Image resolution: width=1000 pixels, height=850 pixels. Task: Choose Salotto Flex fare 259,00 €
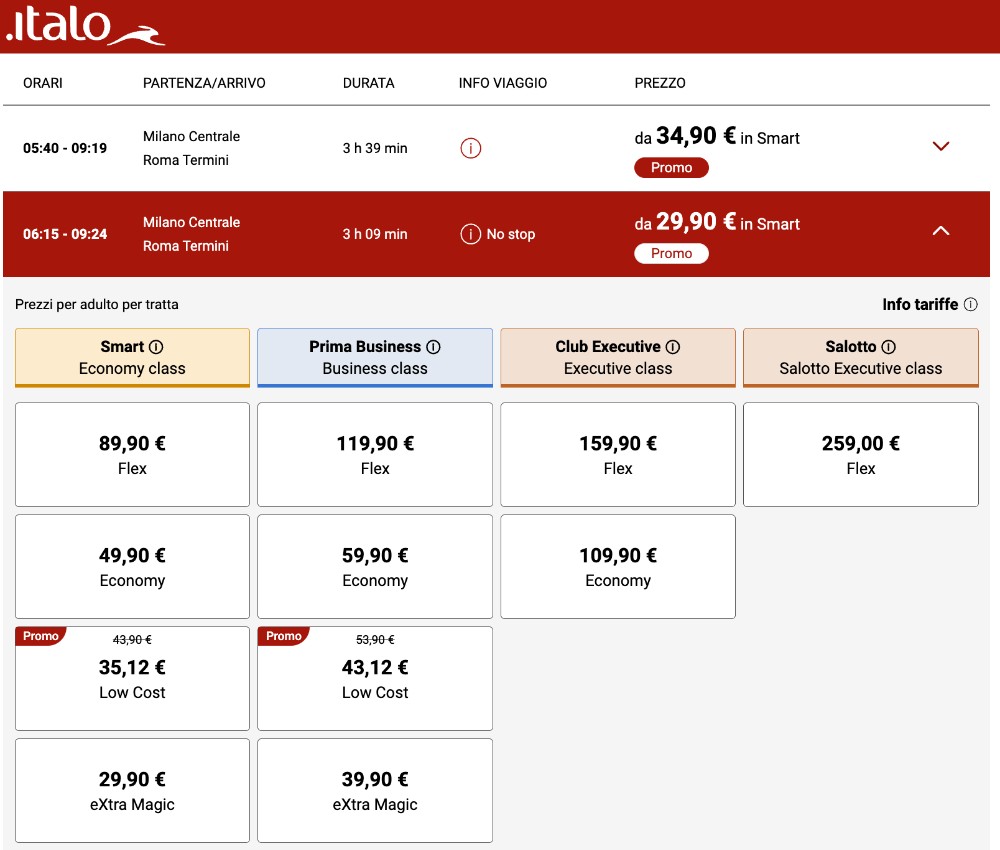point(861,455)
